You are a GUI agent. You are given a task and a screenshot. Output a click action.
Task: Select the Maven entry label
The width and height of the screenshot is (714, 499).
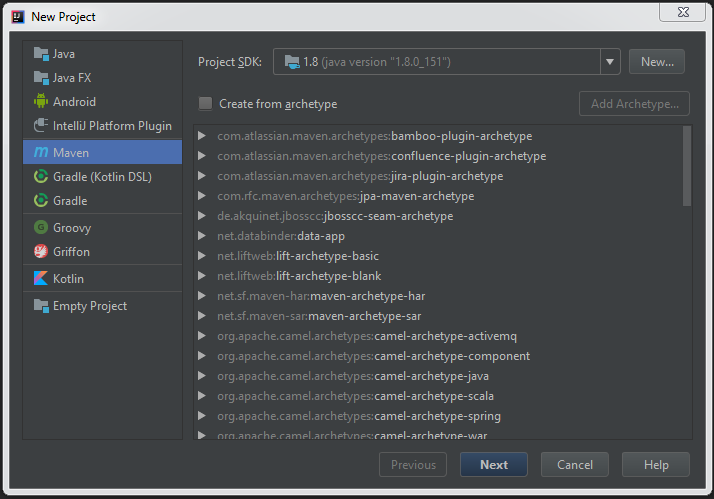click(71, 153)
